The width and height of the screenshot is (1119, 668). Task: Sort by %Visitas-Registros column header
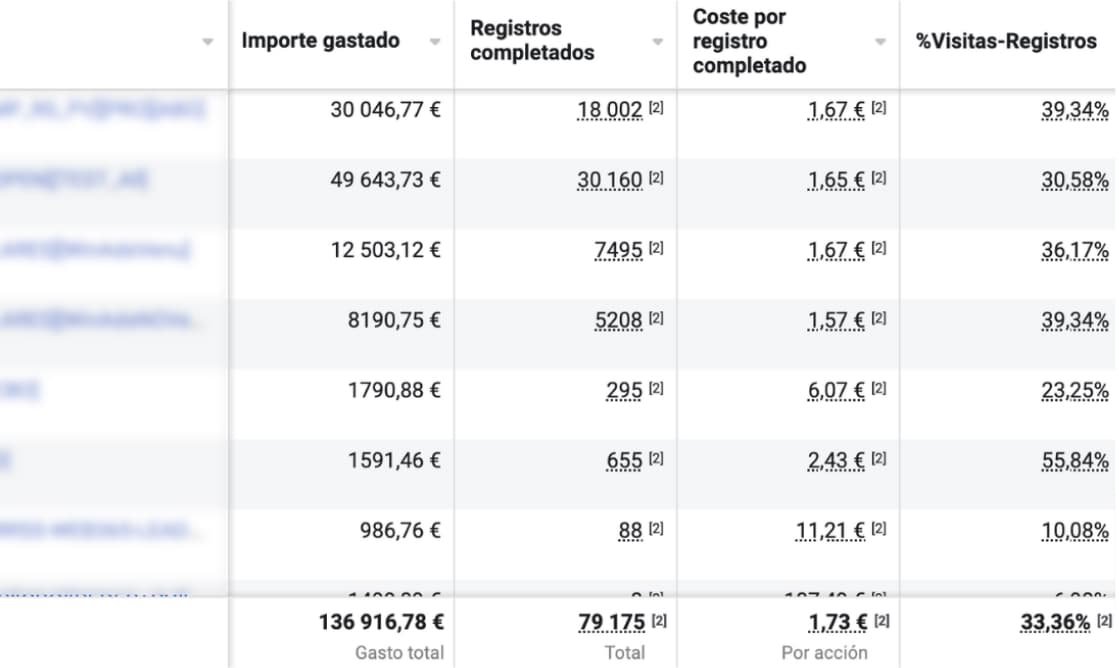pos(1006,41)
